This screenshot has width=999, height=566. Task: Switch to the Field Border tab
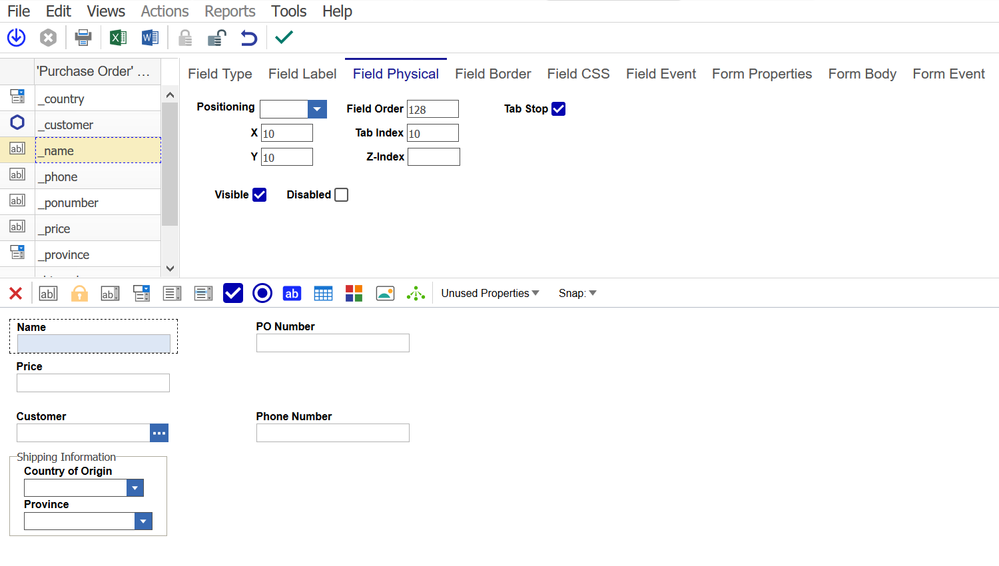492,74
